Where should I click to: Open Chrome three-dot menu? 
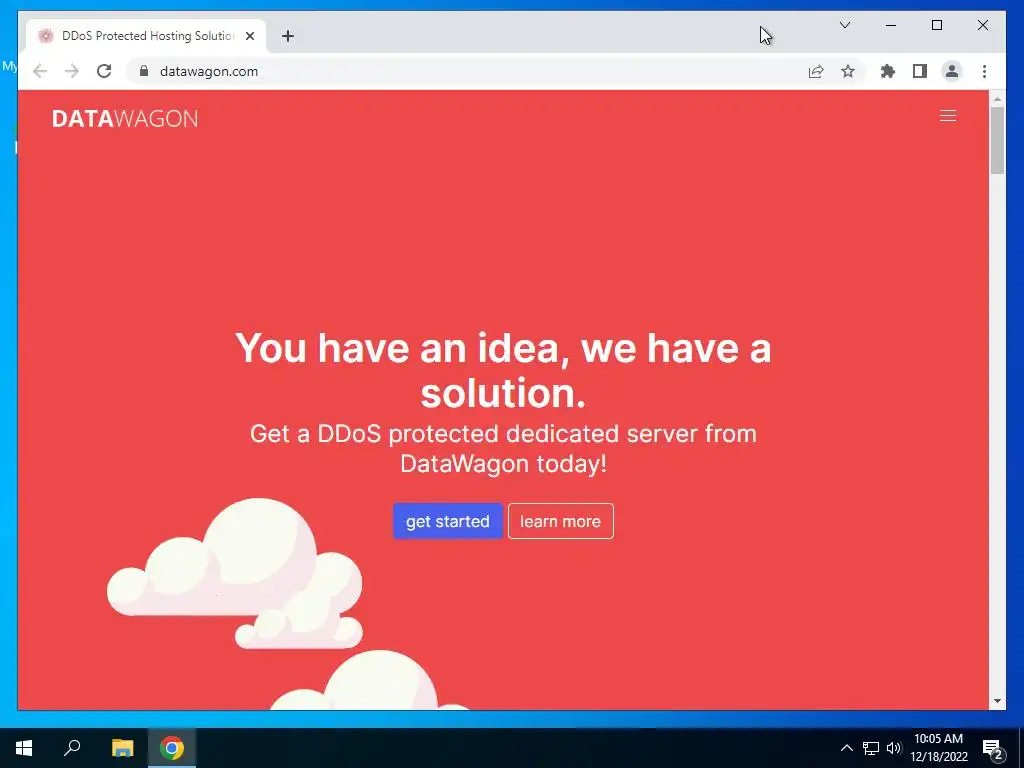(x=984, y=71)
